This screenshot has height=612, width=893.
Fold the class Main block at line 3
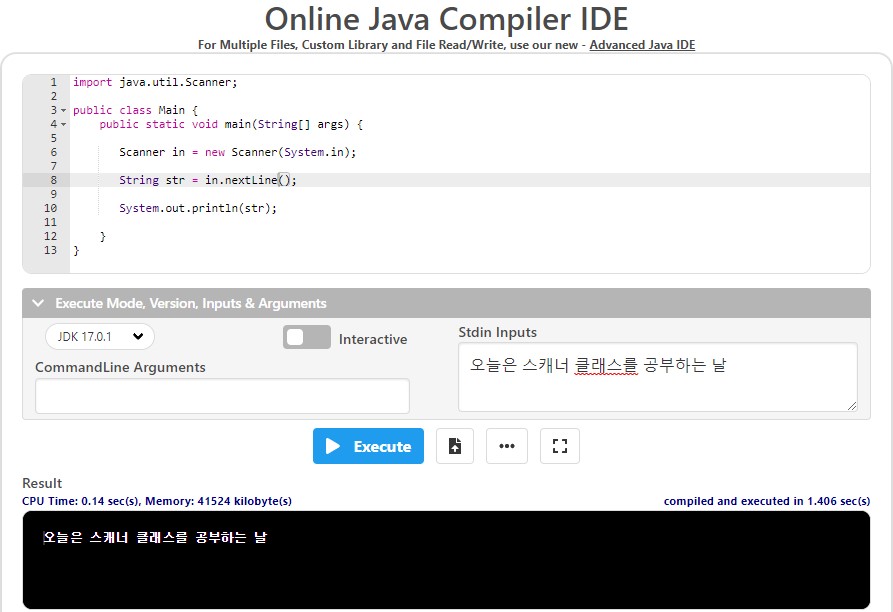pos(63,110)
